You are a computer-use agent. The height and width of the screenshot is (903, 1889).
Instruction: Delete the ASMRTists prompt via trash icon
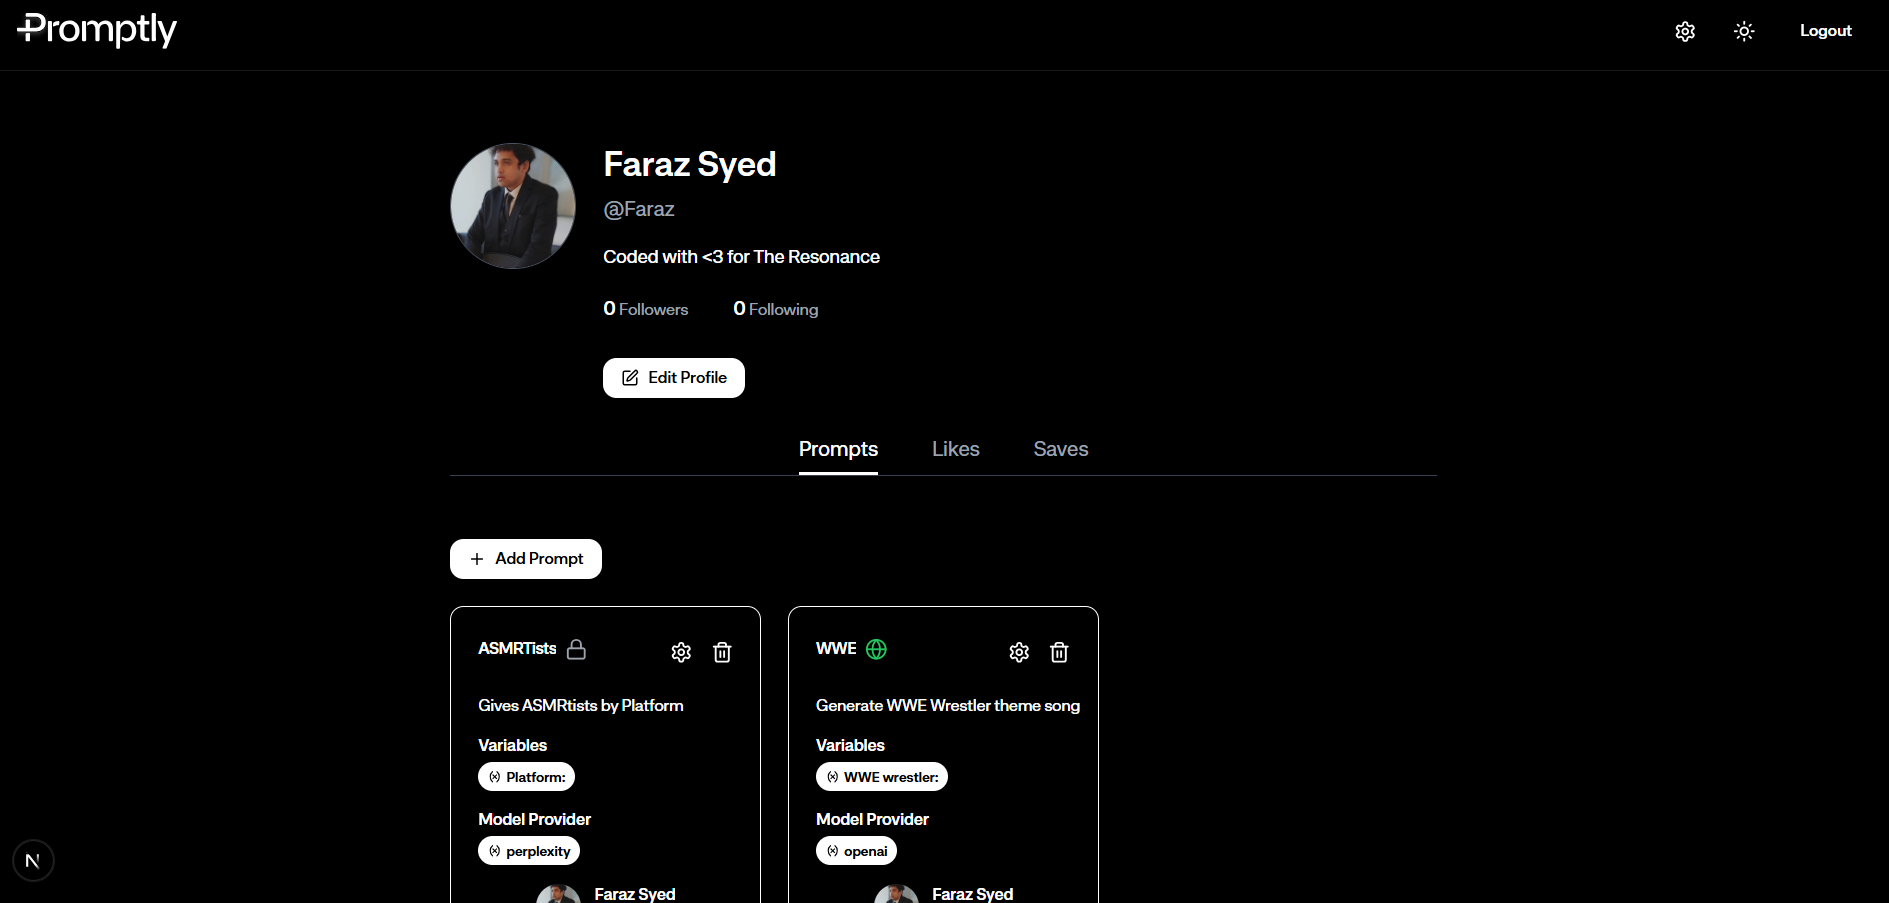(722, 652)
